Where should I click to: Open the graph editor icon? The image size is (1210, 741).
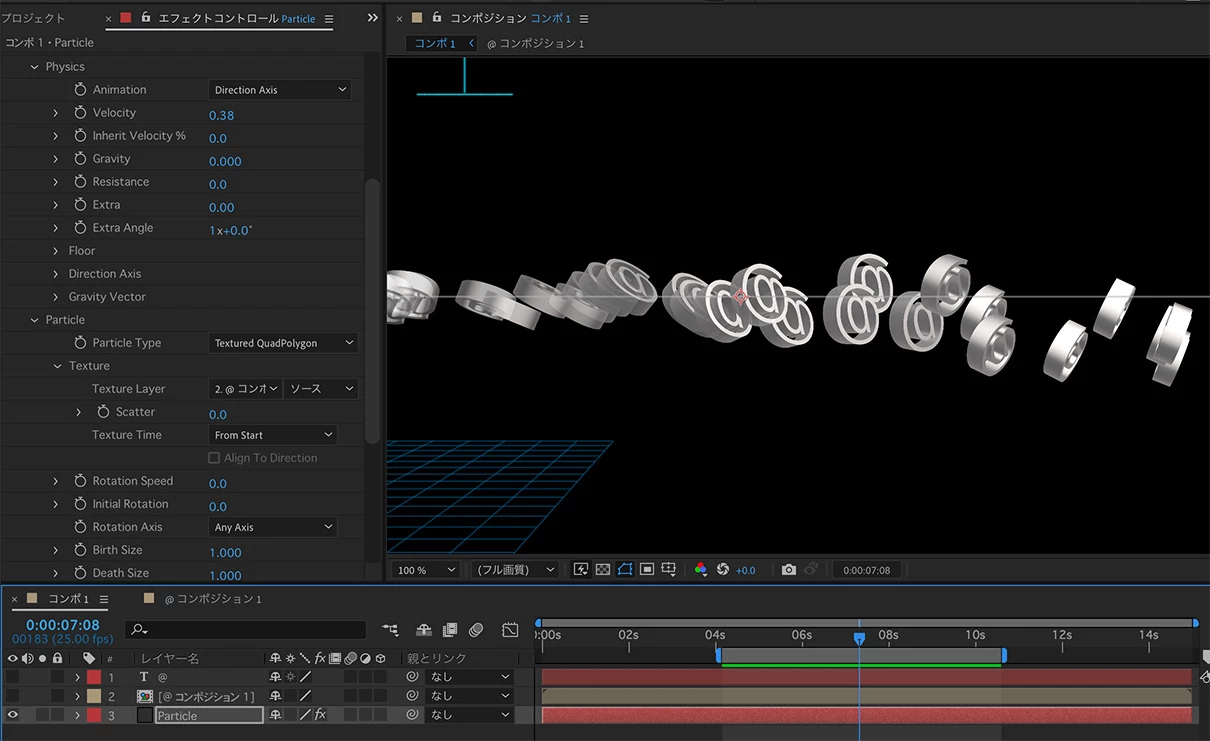point(510,630)
